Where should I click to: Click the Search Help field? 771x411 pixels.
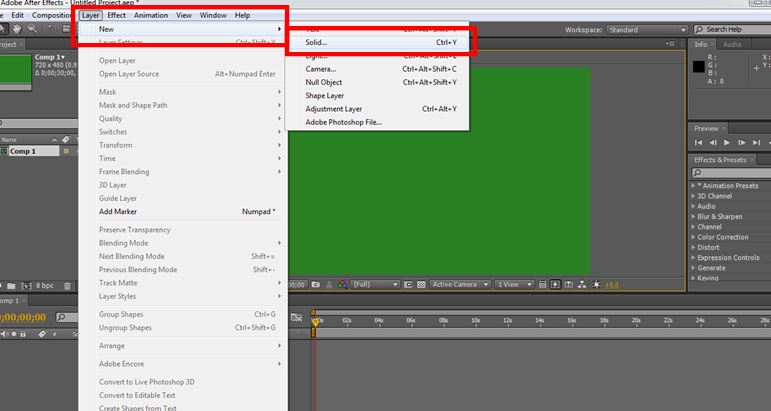[733, 29]
